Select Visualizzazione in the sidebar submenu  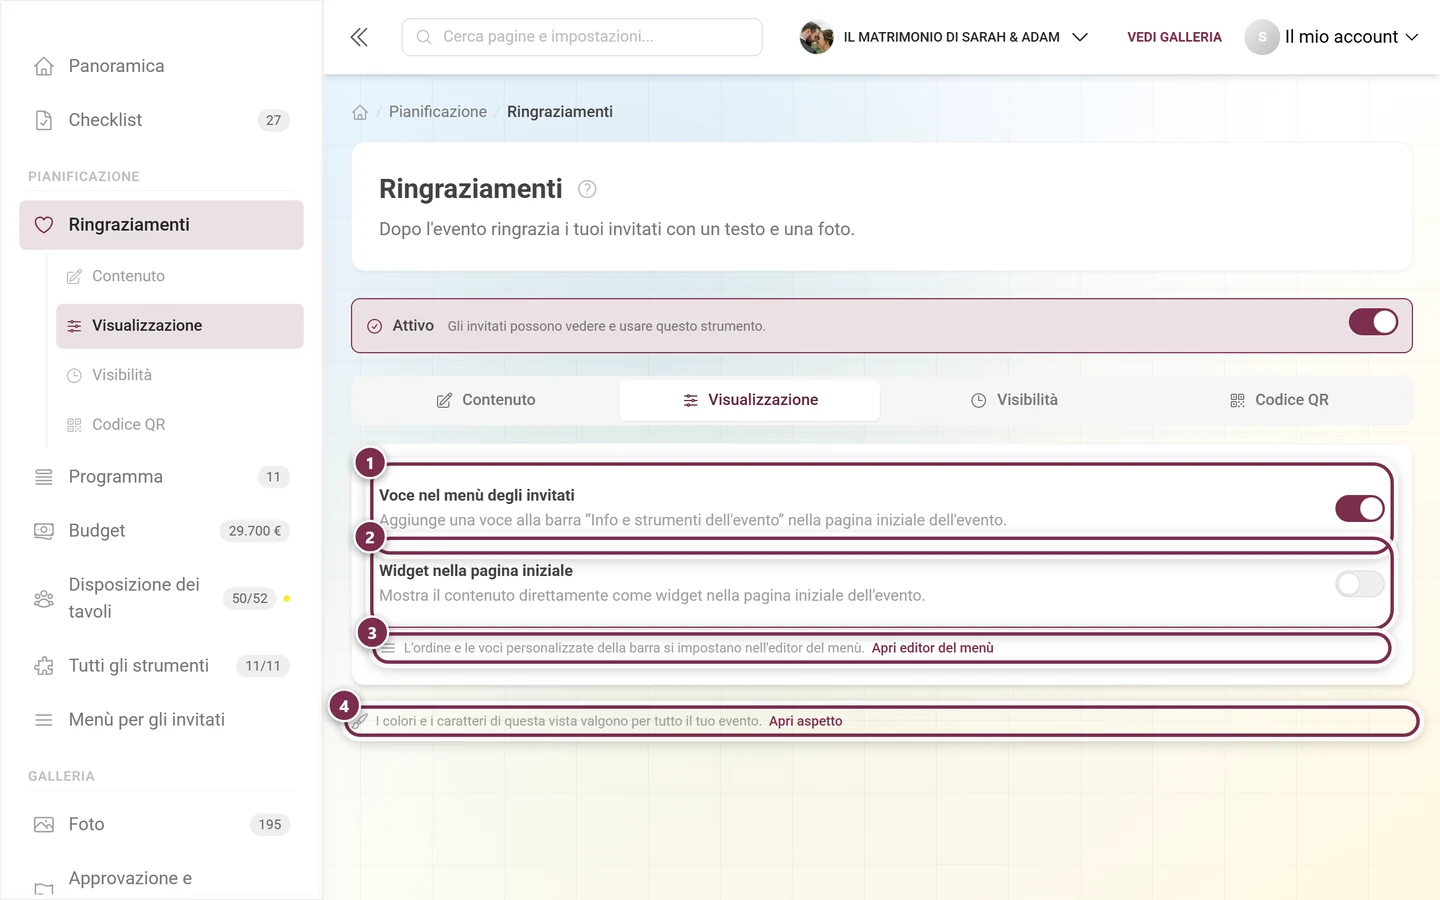[x=180, y=326]
